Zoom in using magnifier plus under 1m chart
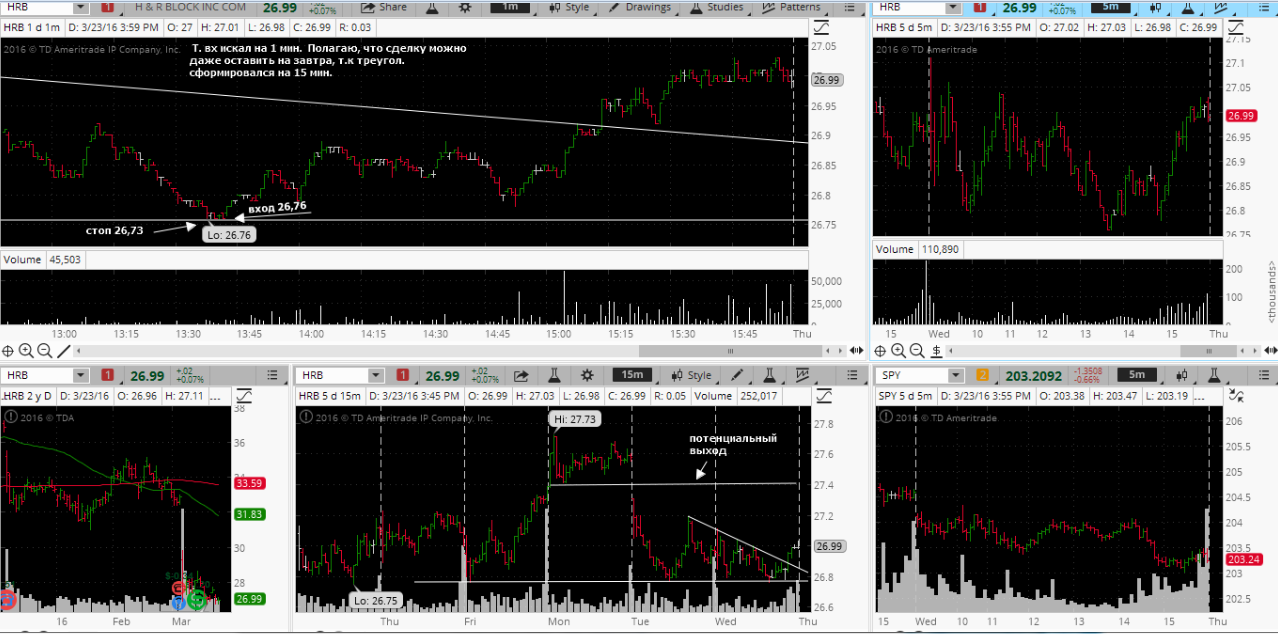Viewport: 1278px width, 634px height. click(x=26, y=351)
